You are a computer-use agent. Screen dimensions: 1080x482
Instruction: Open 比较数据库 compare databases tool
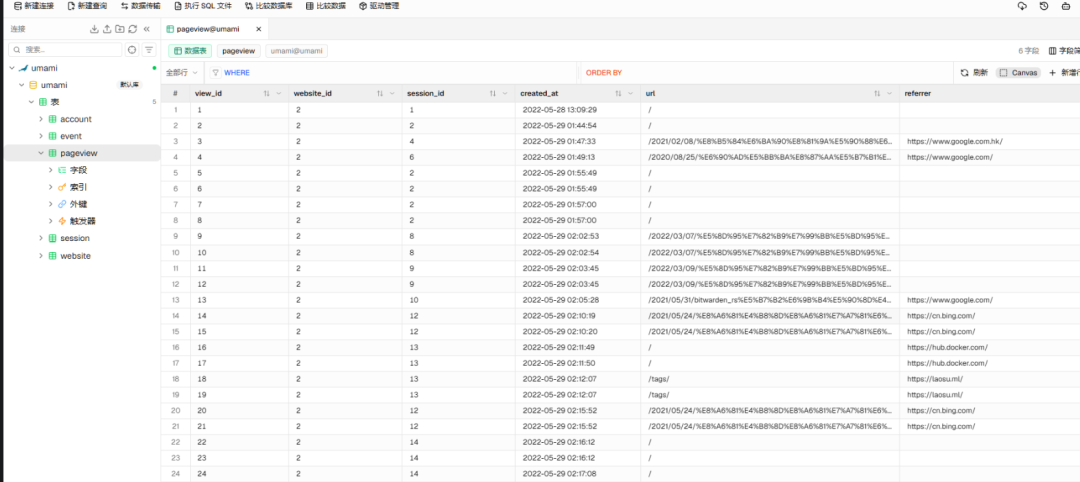tap(269, 6)
